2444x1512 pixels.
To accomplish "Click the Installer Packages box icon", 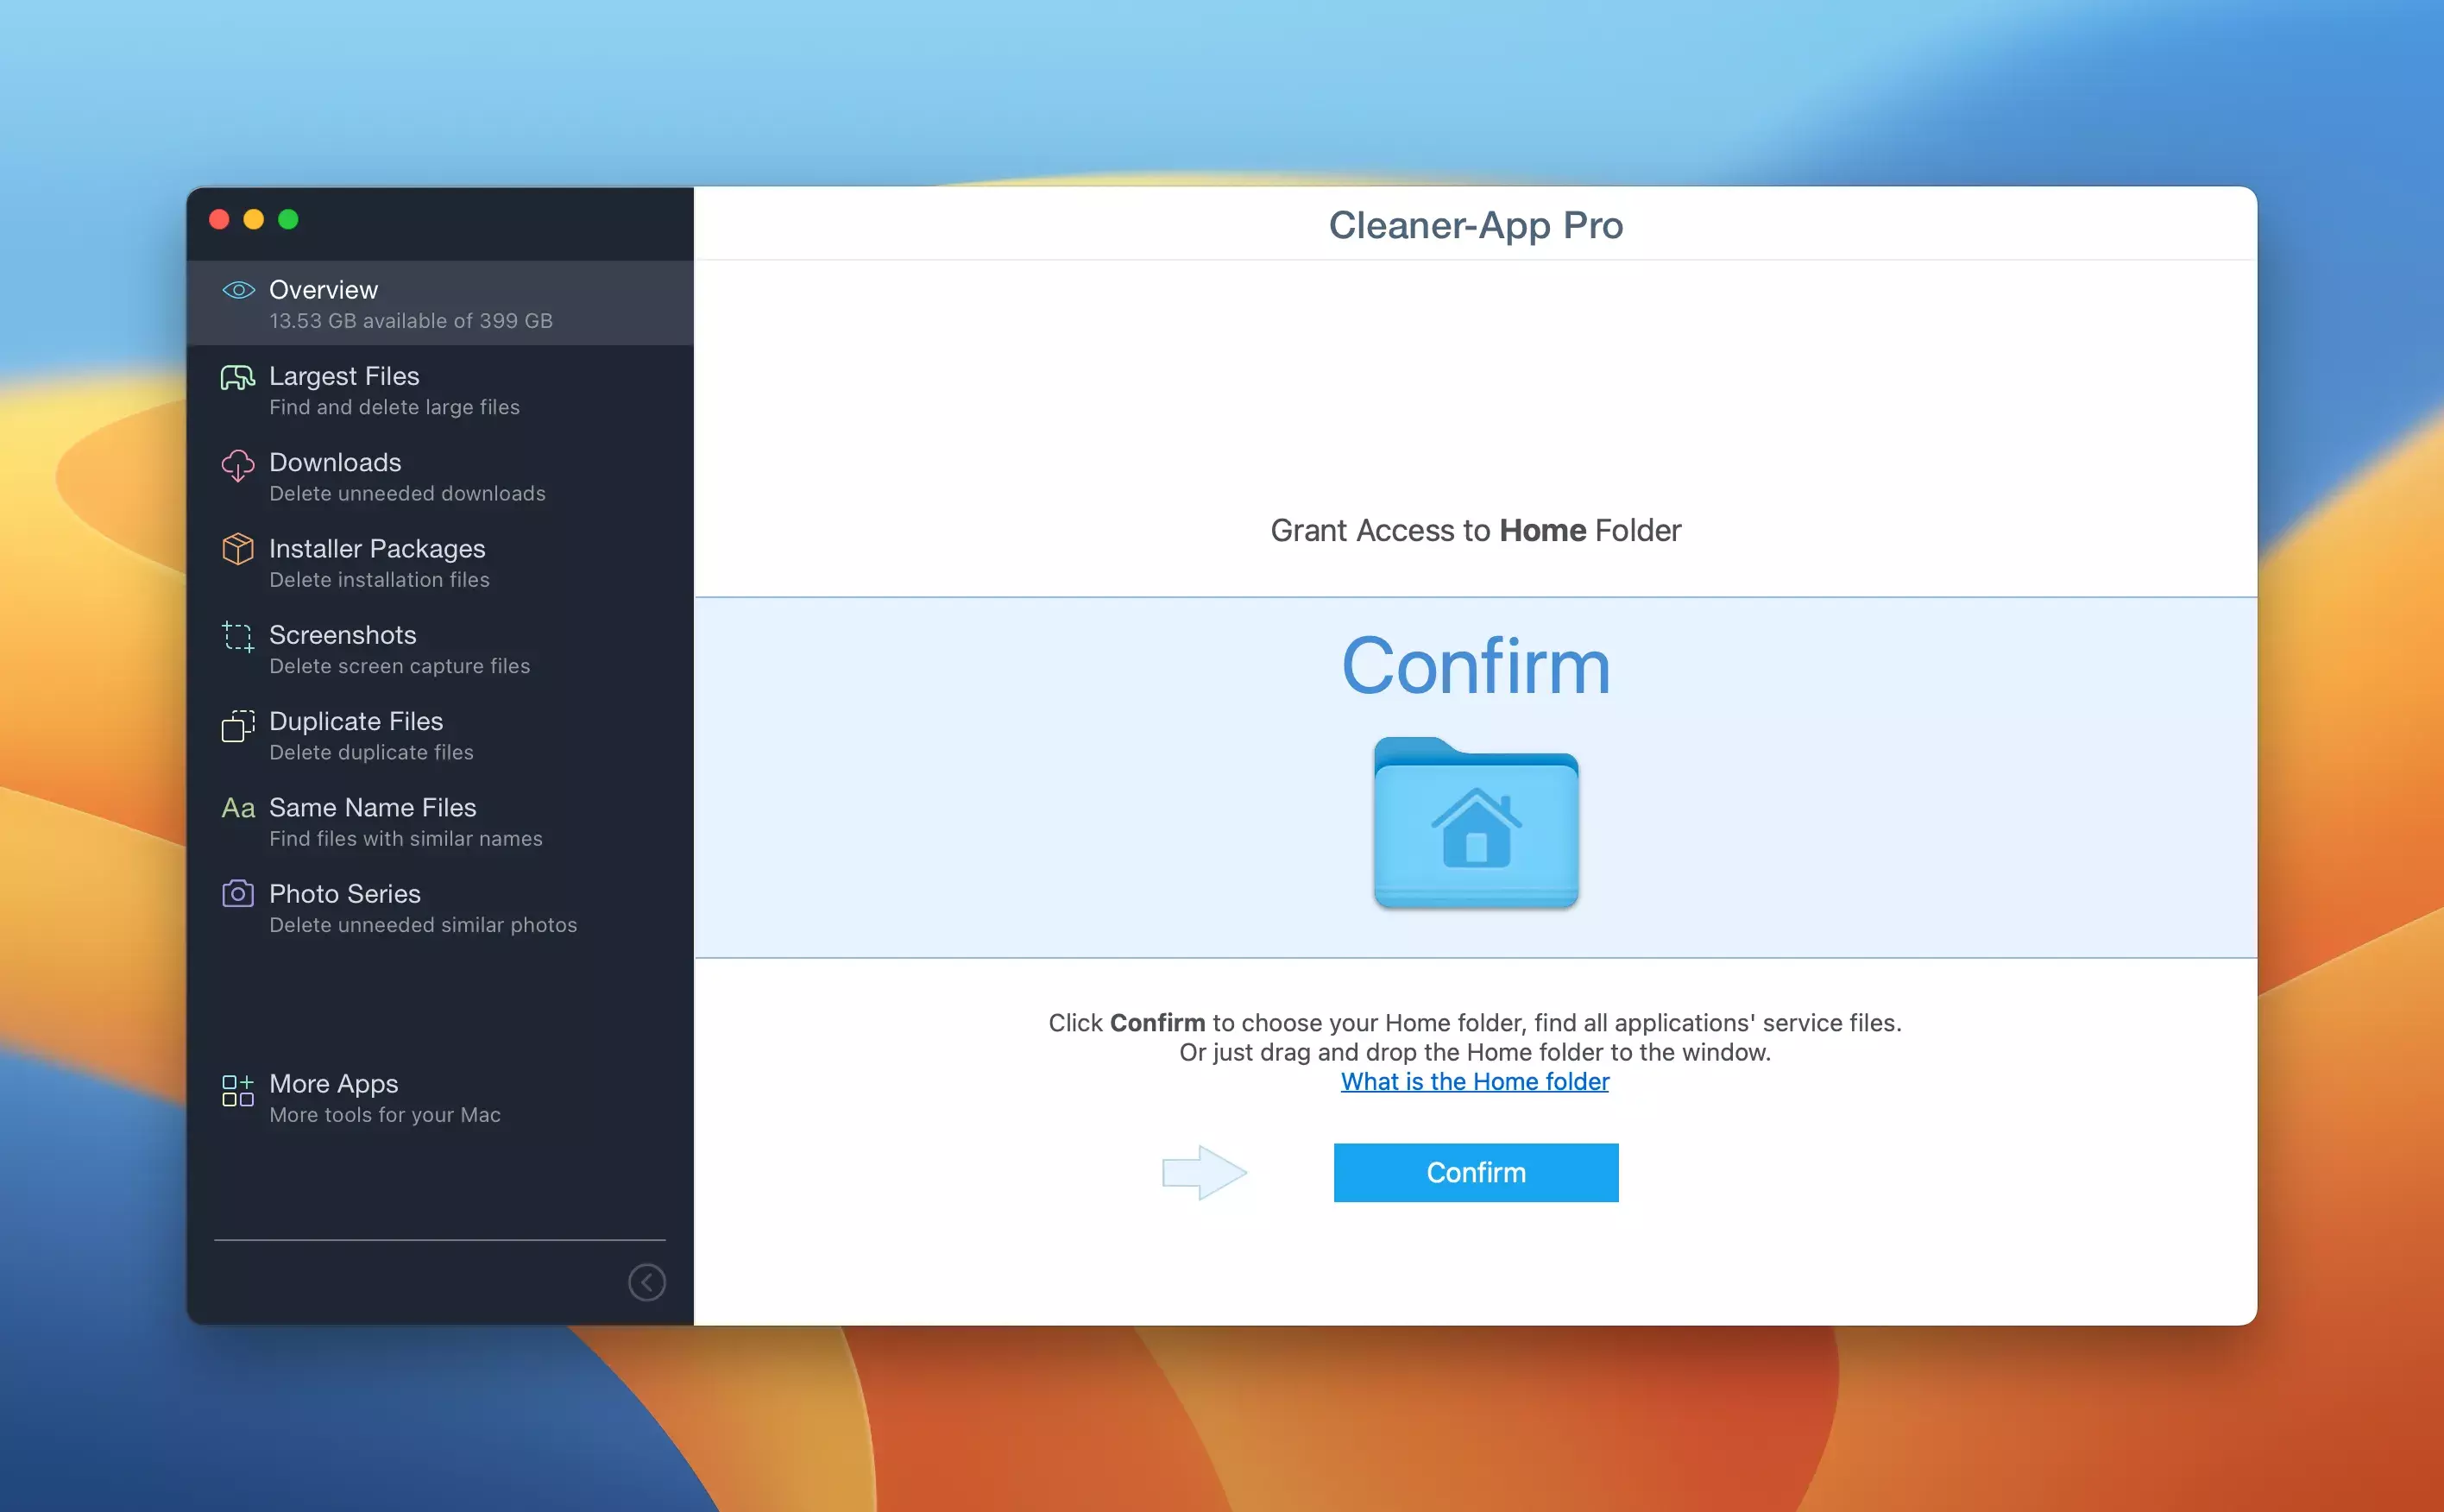I will pyautogui.click(x=238, y=549).
